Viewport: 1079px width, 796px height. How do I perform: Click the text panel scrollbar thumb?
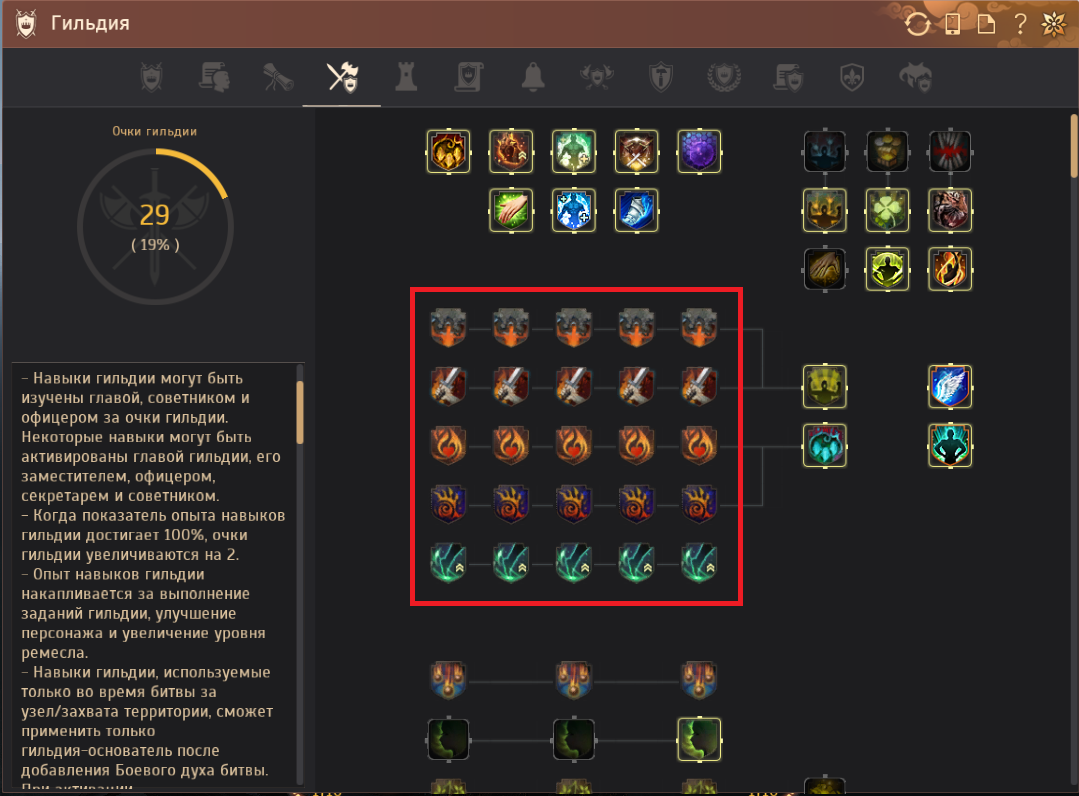[299, 413]
